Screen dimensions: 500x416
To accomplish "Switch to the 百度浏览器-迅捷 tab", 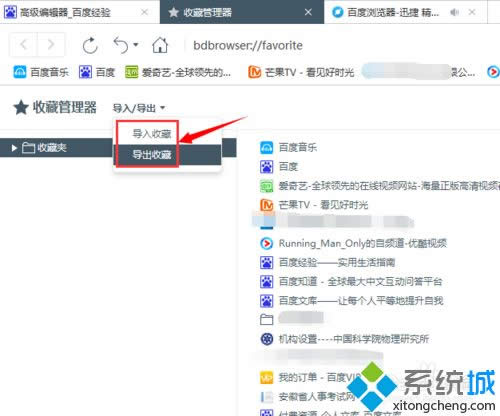I will (x=393, y=13).
